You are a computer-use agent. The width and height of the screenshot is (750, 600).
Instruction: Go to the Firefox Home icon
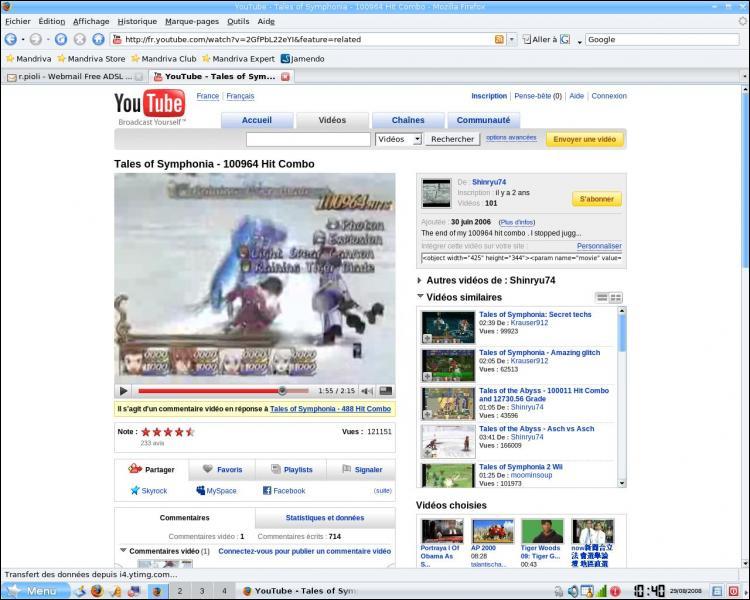click(98, 39)
